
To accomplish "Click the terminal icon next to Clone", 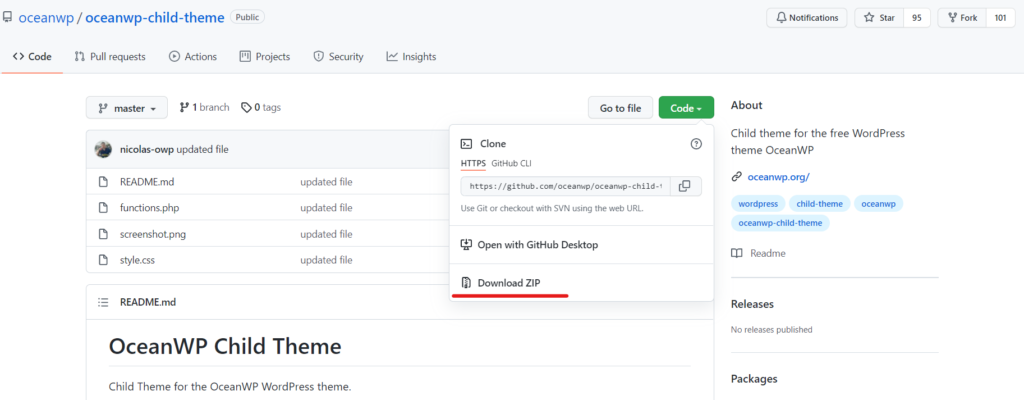I will point(466,144).
